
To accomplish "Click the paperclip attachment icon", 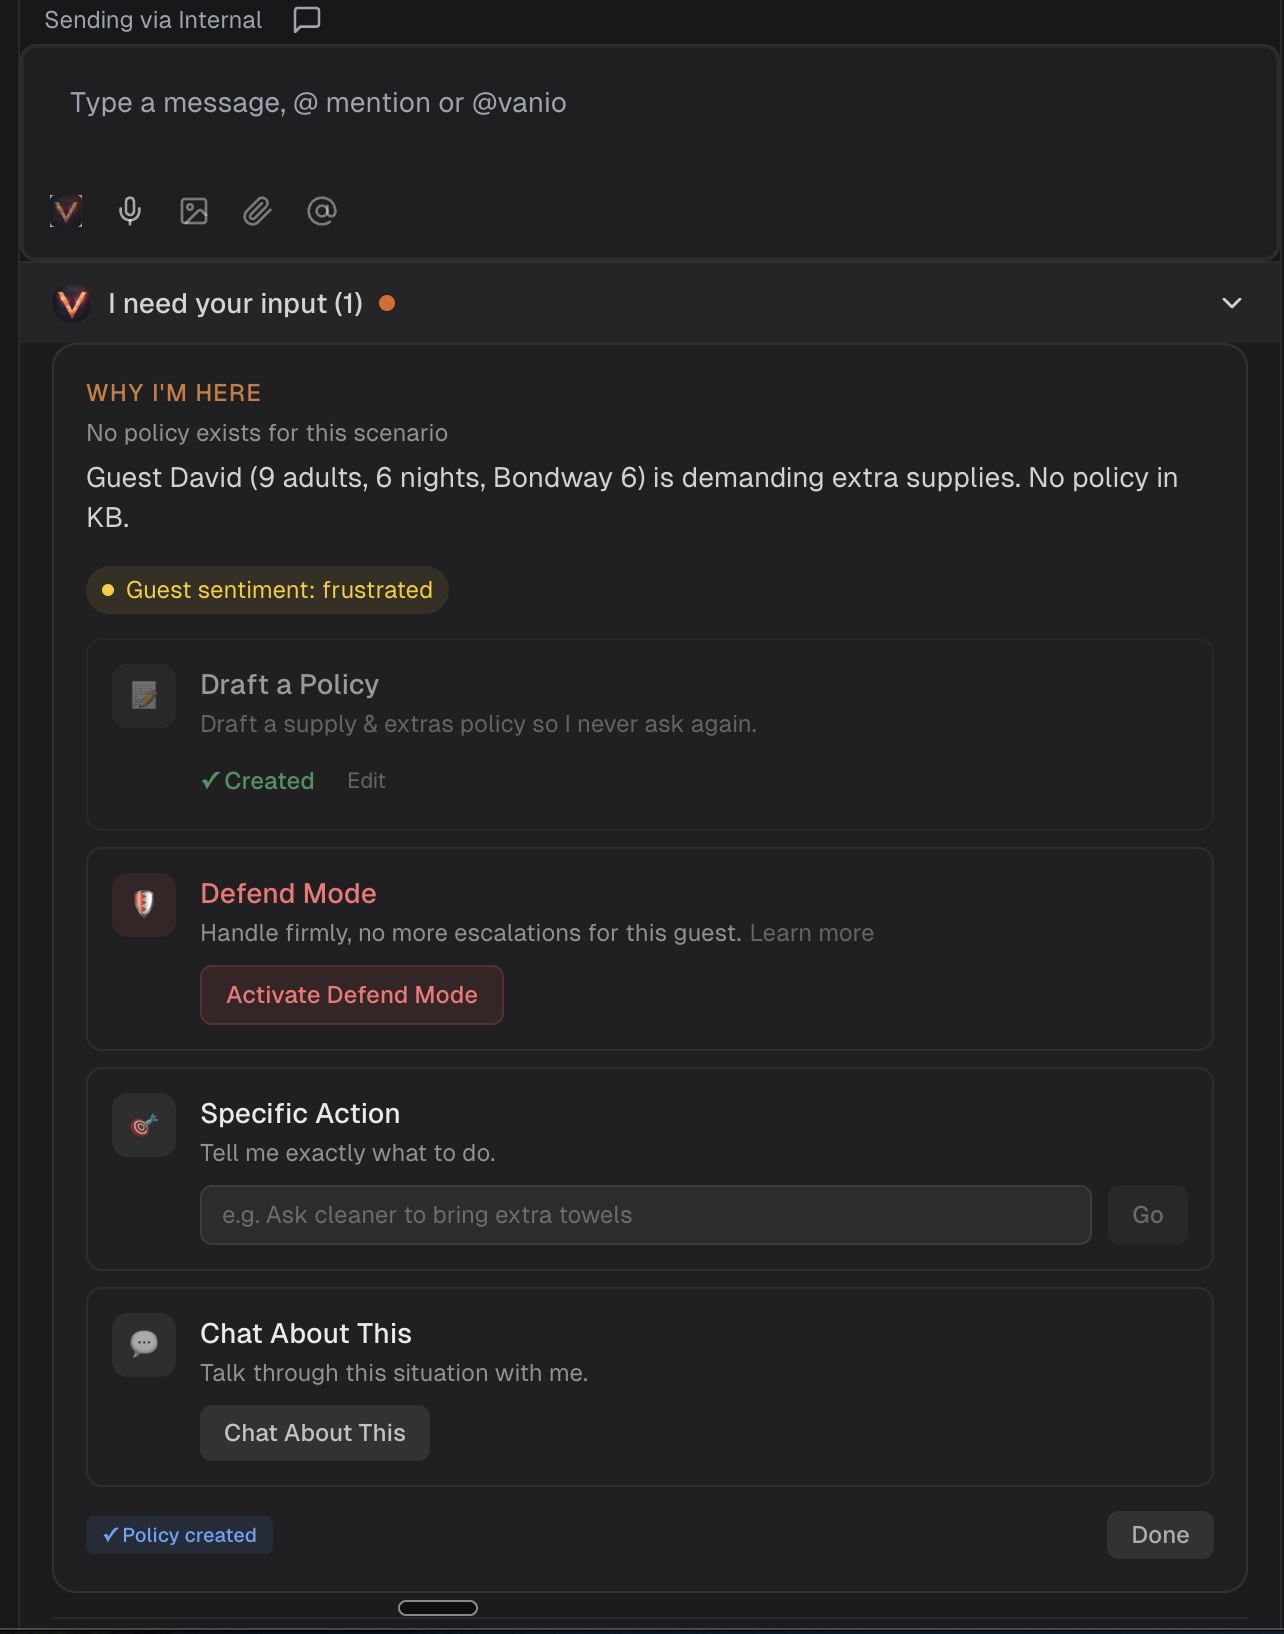I will point(258,211).
